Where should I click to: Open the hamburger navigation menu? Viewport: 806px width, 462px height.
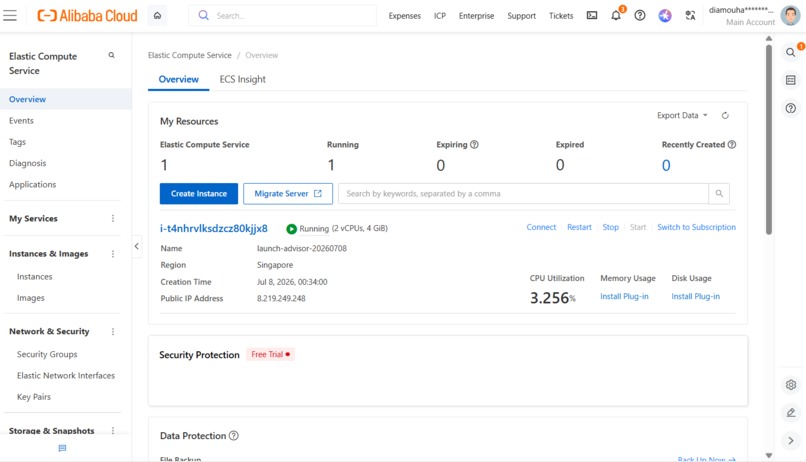[x=10, y=15]
